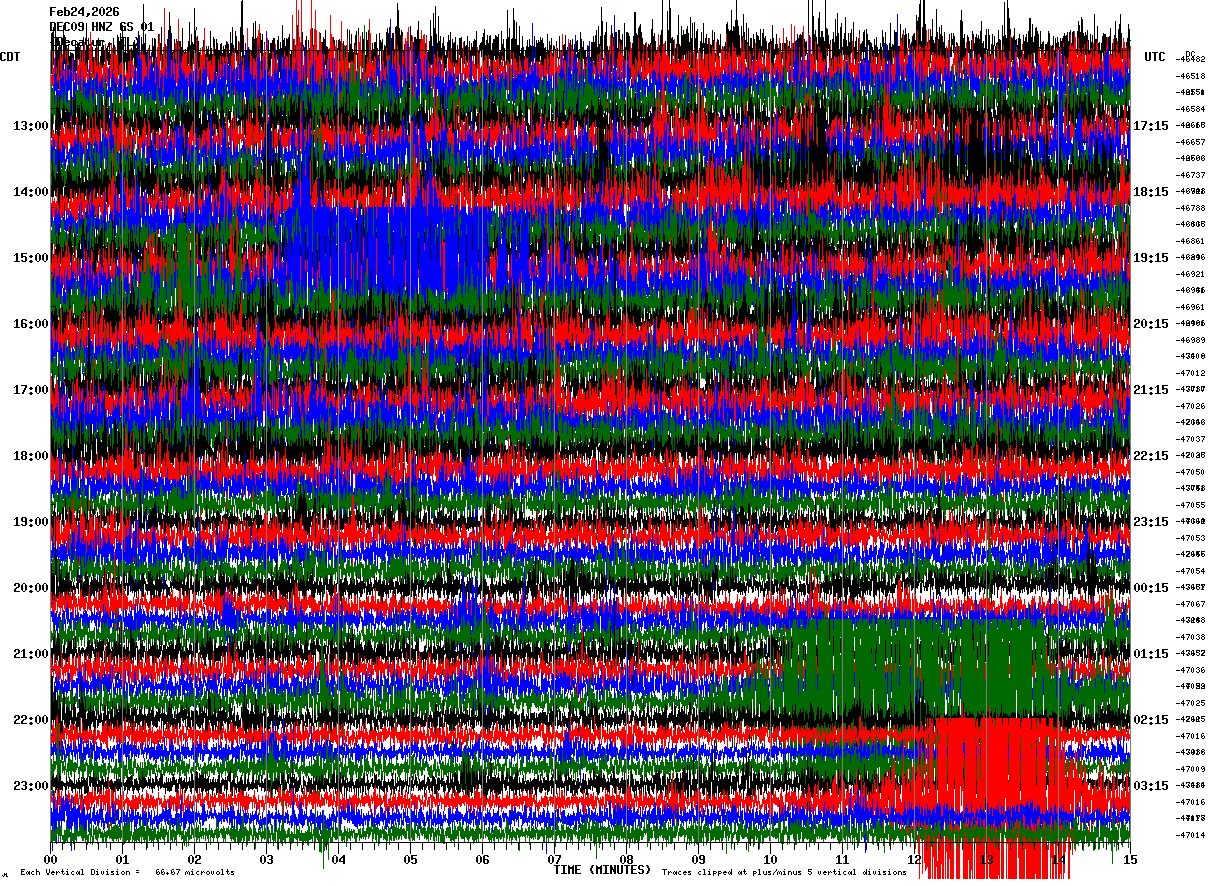Screen dimensions: 1210x886
Task: Click the minute 03 axis tick label
Action: click(267, 860)
